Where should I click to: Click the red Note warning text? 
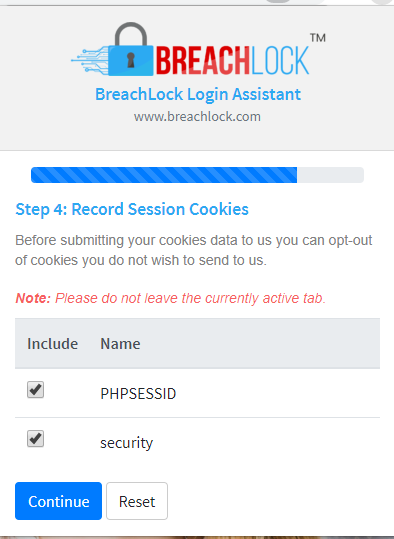pos(171,298)
